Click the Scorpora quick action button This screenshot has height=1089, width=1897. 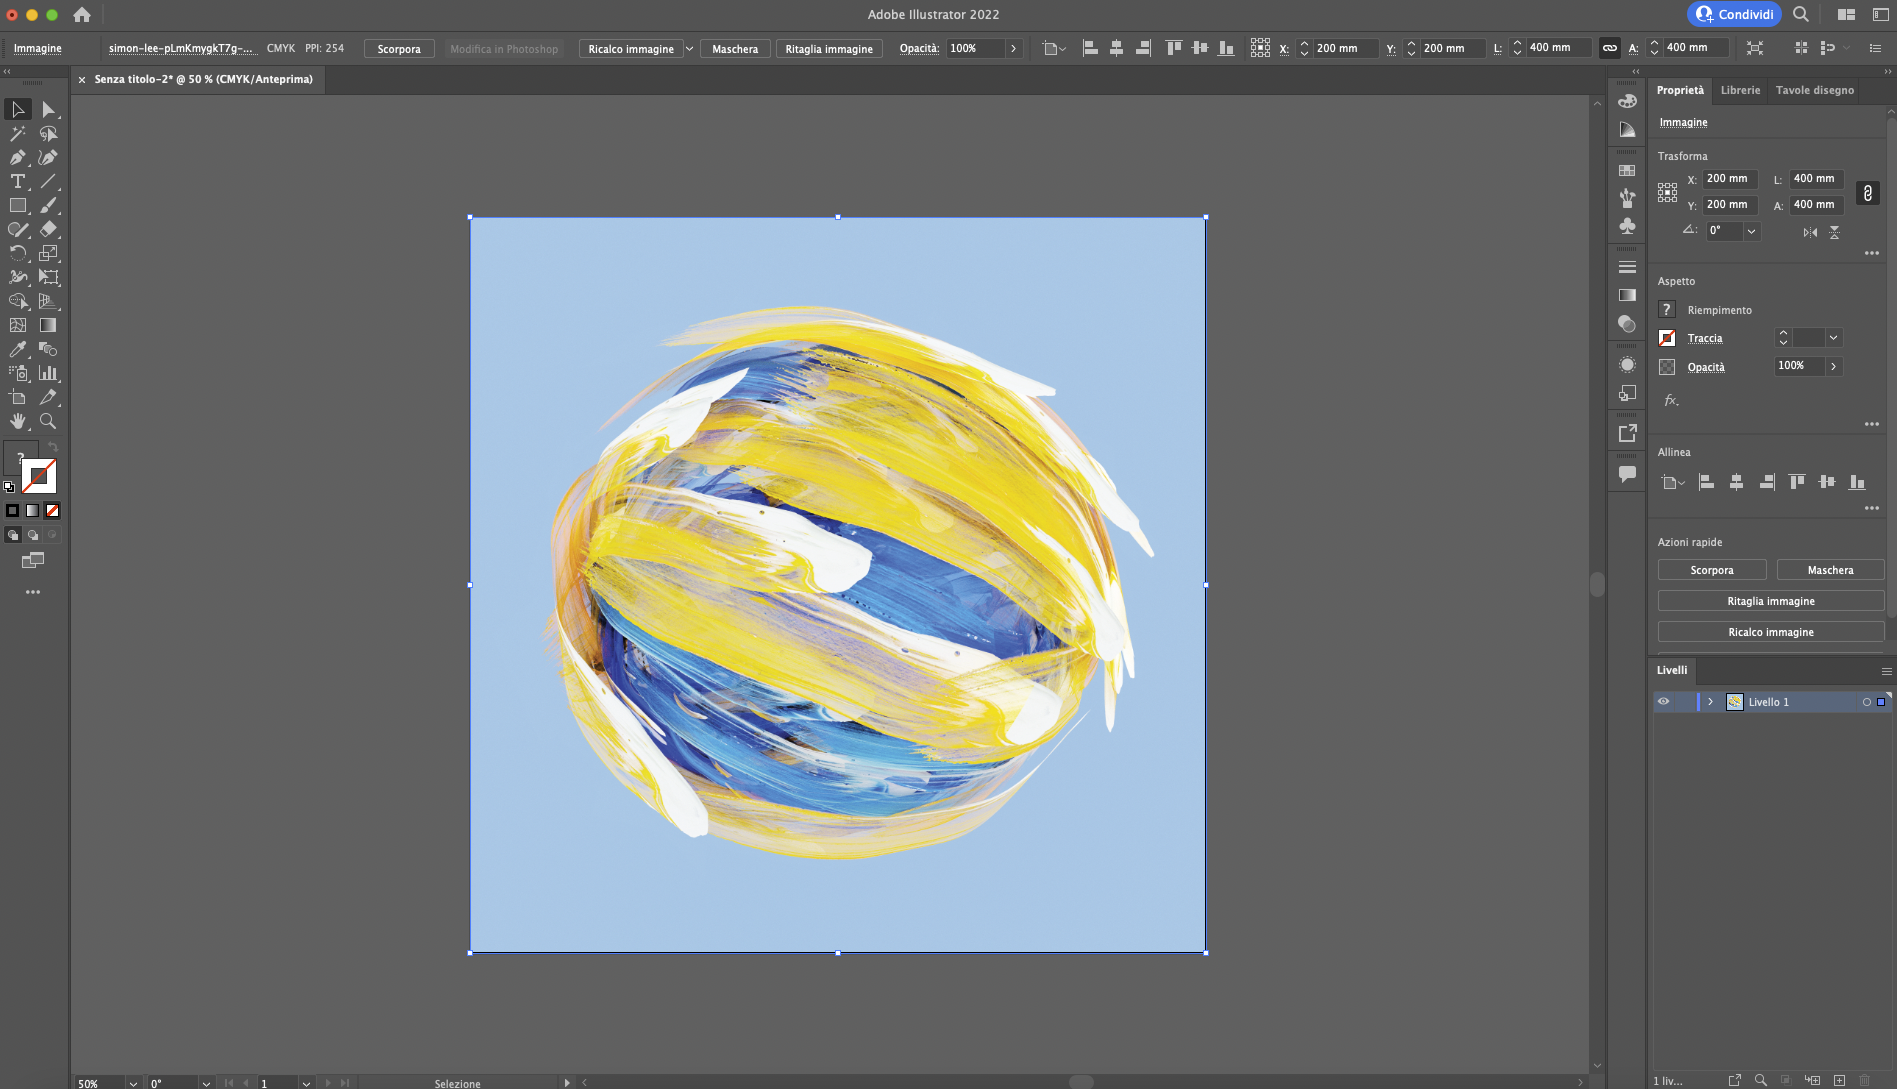click(x=1711, y=569)
